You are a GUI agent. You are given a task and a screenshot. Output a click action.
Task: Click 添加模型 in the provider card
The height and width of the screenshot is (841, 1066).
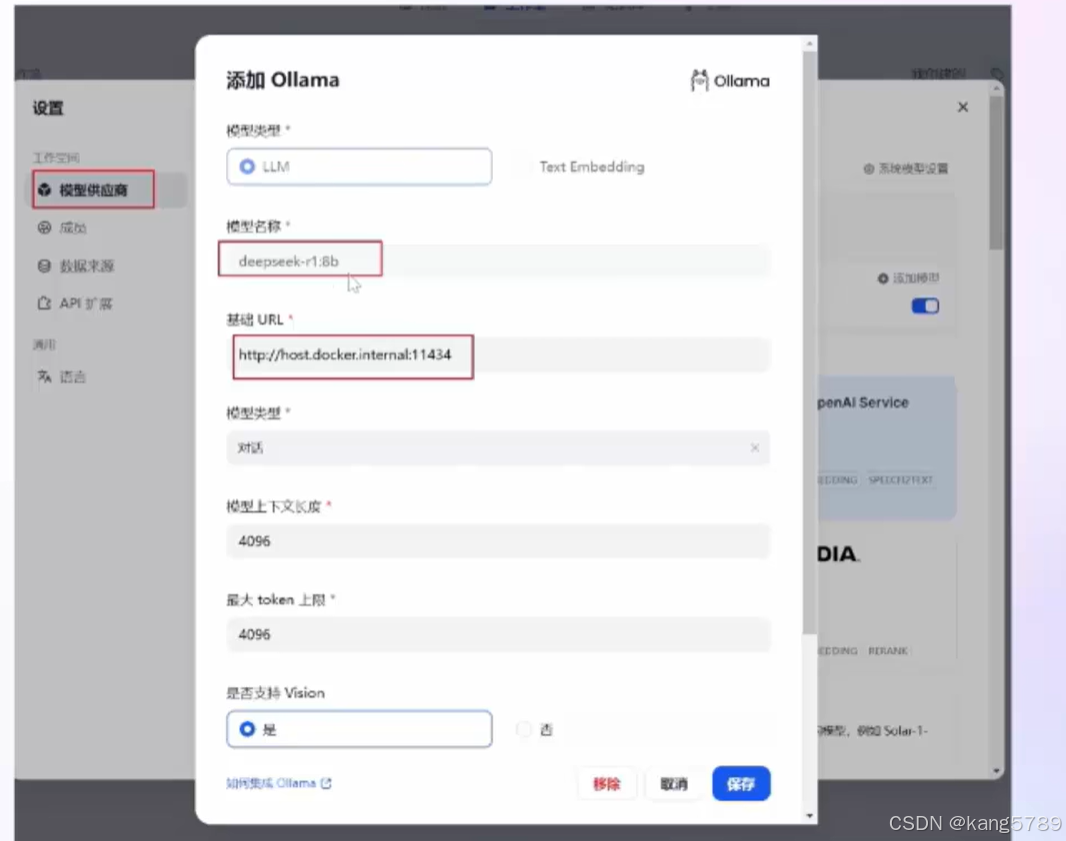pos(908,278)
